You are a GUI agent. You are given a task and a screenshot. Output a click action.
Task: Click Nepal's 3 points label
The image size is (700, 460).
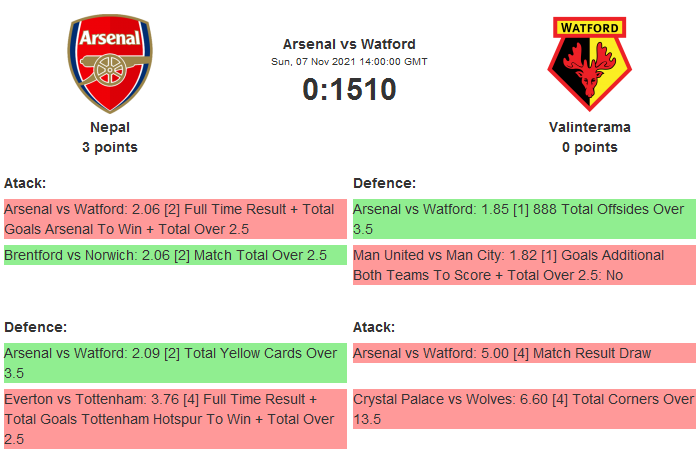tap(110, 147)
